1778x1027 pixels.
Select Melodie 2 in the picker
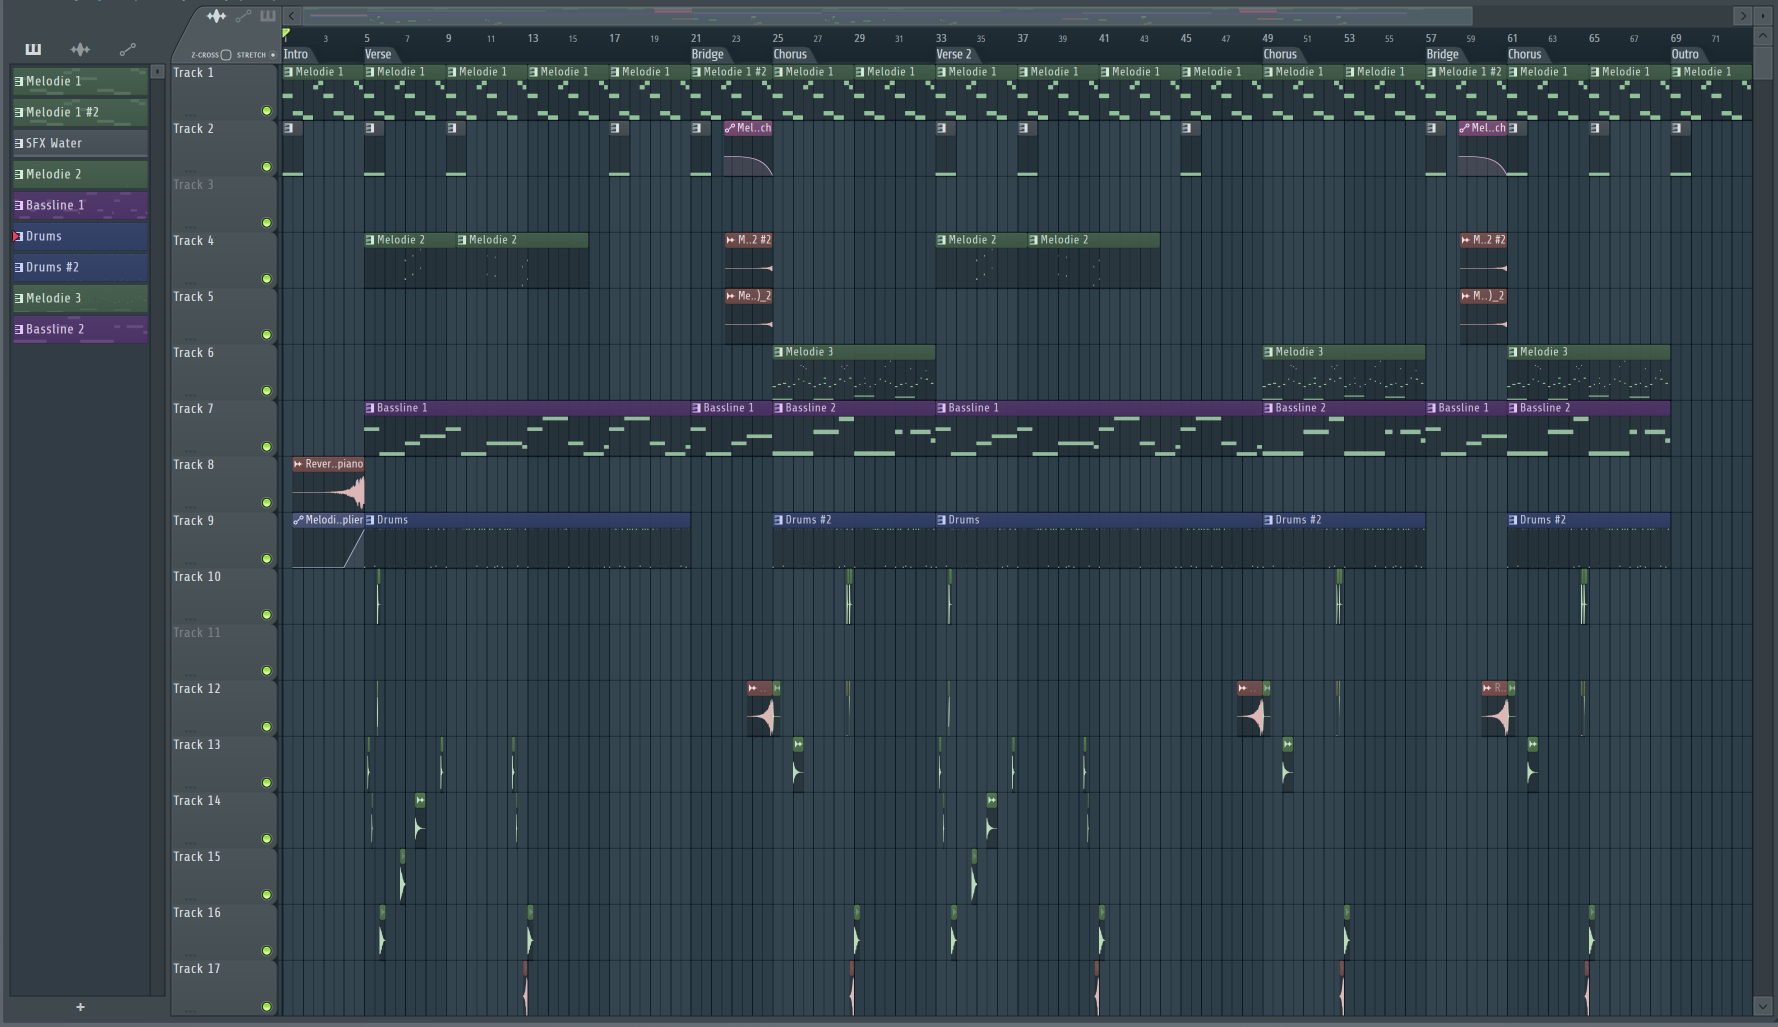[x=80, y=174]
